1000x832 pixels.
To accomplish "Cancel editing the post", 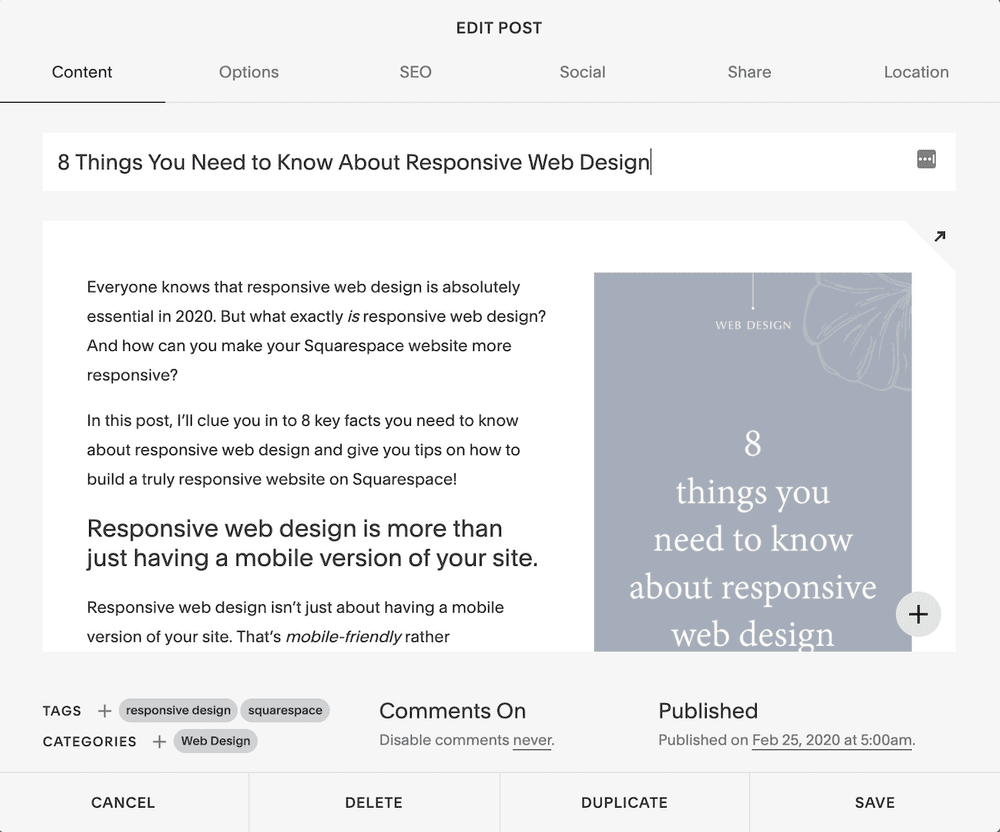I will (123, 802).
